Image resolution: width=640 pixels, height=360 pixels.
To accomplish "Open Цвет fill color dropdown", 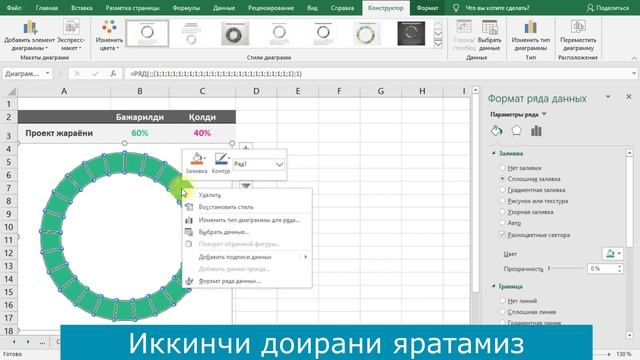I will coord(613,254).
